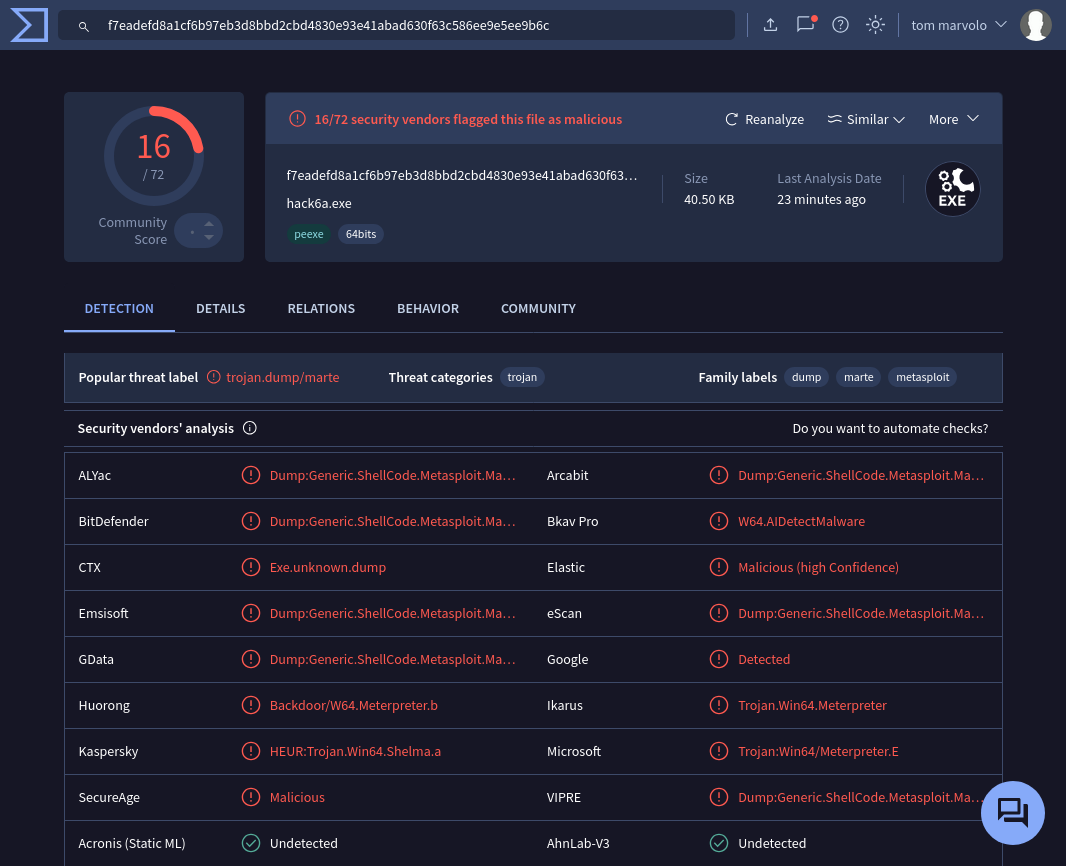Select the hack6a.exe file name
This screenshot has width=1066, height=866.
point(319,203)
